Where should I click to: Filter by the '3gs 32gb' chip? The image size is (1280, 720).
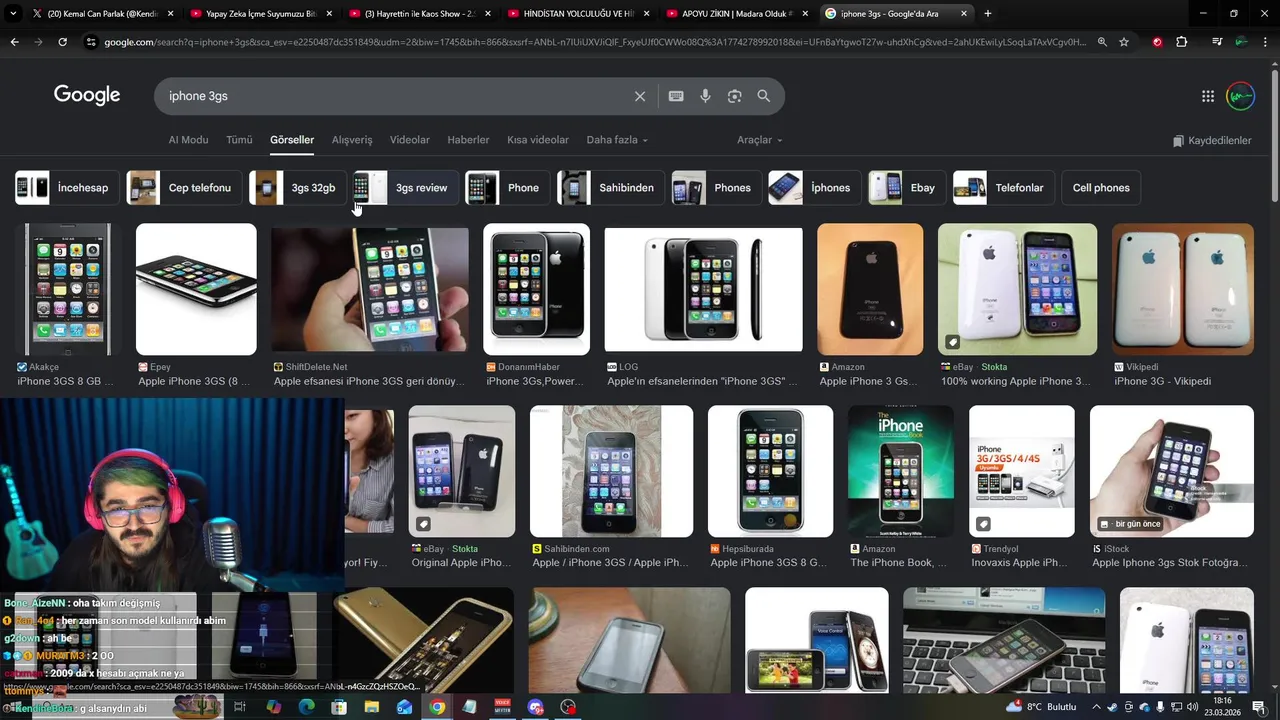(x=298, y=188)
